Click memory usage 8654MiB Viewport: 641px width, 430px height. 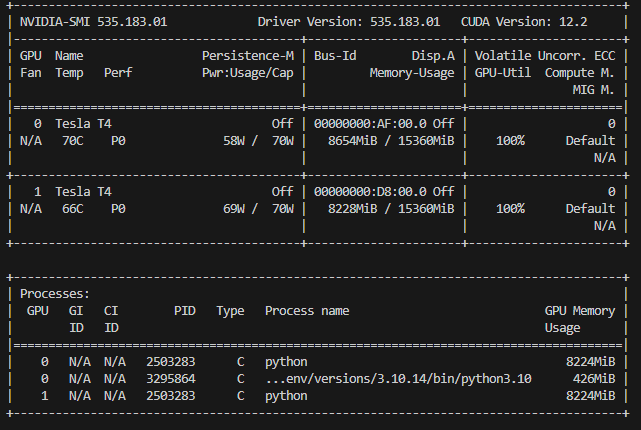(352, 141)
